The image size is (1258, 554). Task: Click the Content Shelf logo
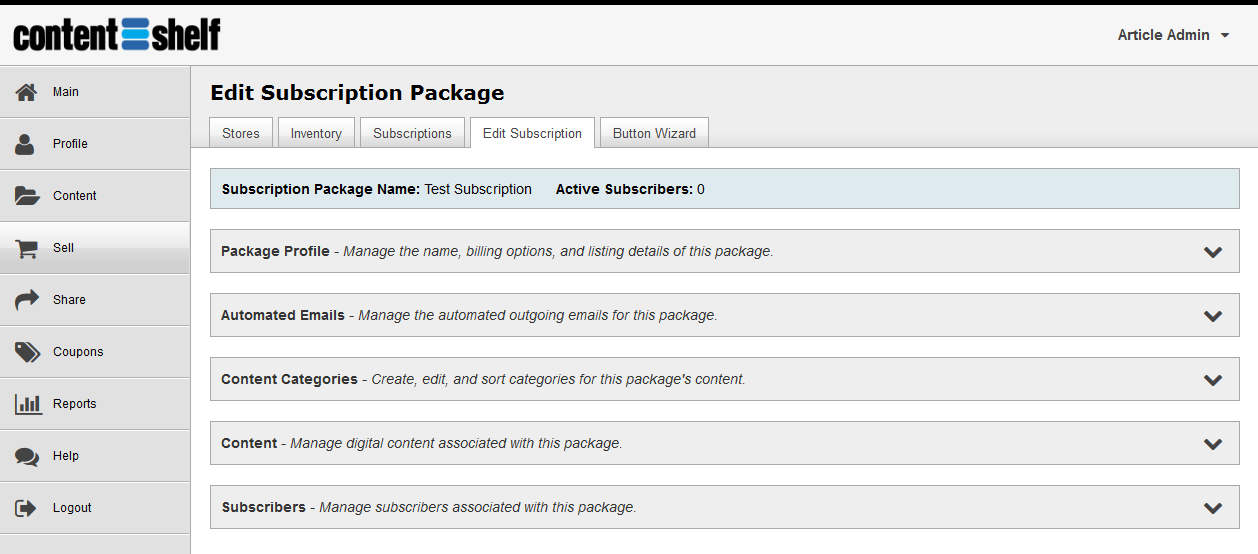[117, 35]
